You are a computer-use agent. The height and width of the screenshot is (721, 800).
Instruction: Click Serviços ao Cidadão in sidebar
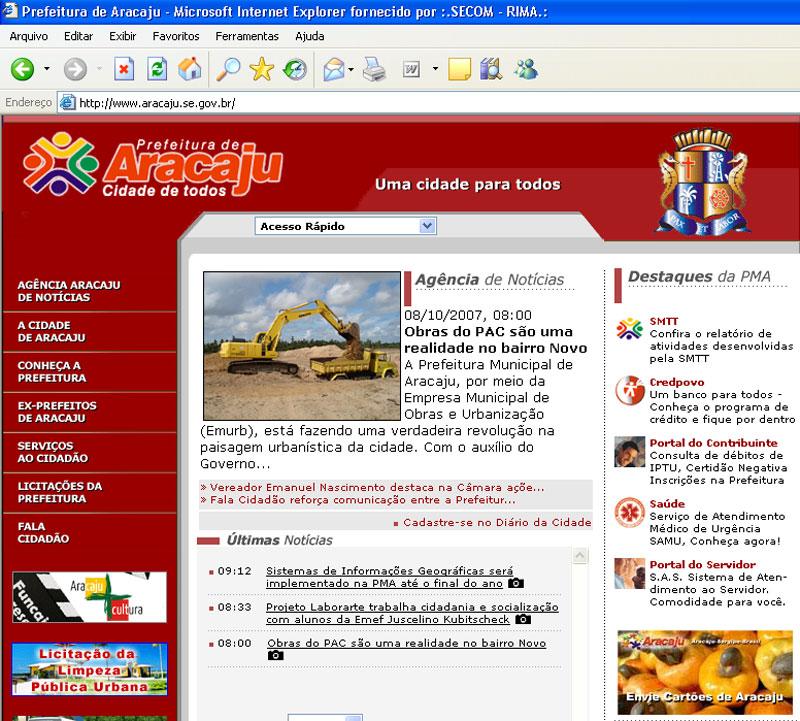pos(52,452)
